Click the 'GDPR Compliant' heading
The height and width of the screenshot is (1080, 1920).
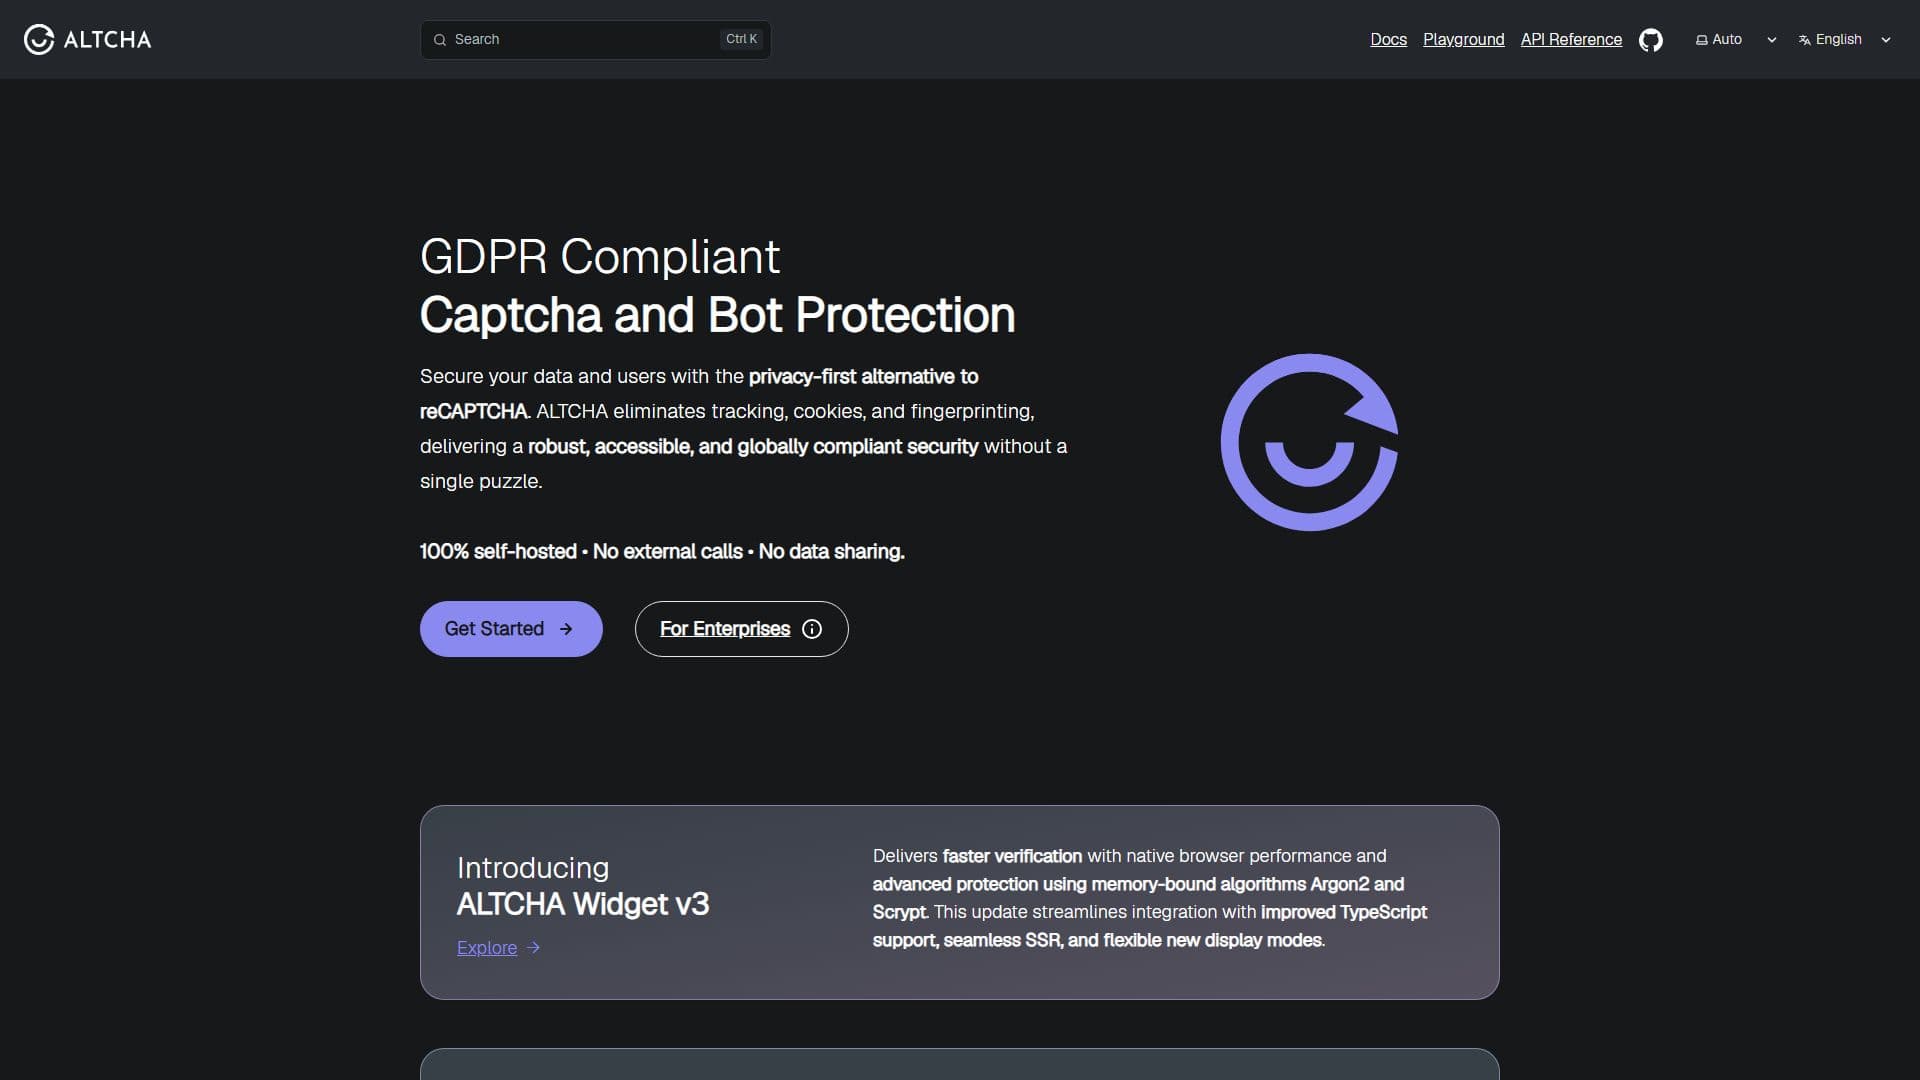click(x=600, y=257)
